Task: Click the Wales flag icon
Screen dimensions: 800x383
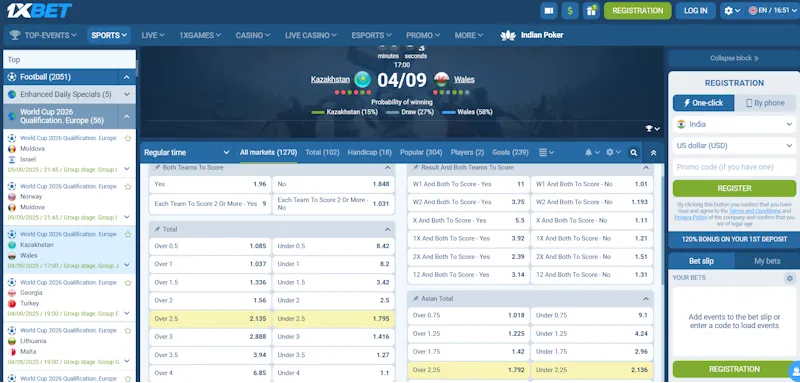Action: [441, 80]
